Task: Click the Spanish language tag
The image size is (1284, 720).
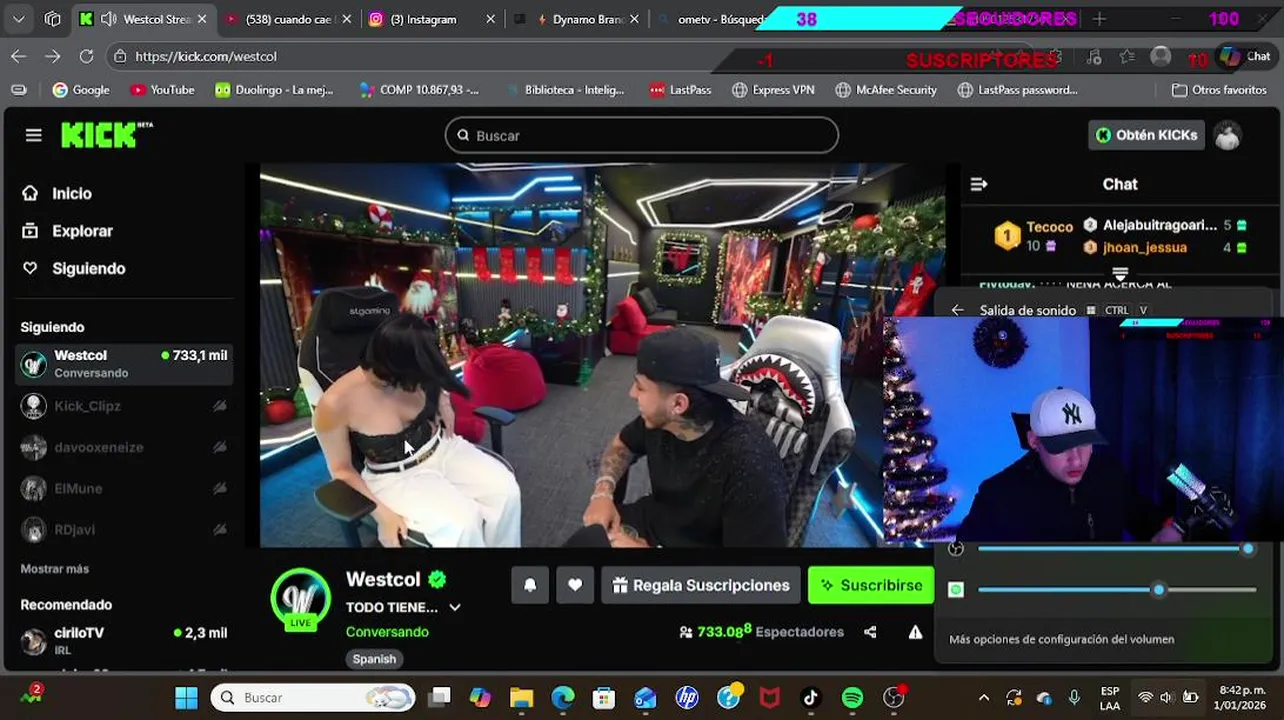Action: click(374, 659)
